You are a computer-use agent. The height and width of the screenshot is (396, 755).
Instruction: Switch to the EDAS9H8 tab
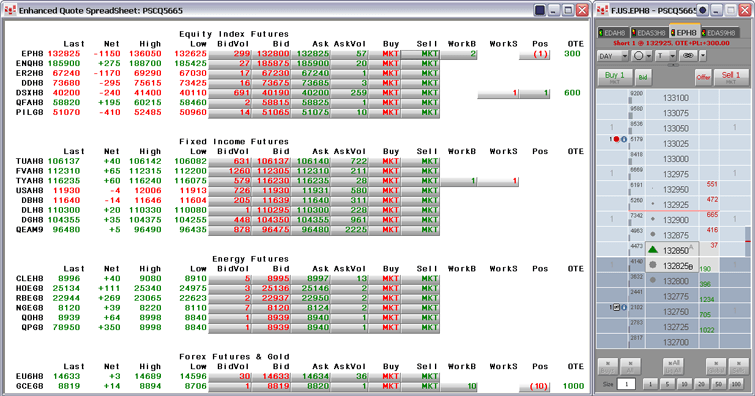tap(719, 33)
